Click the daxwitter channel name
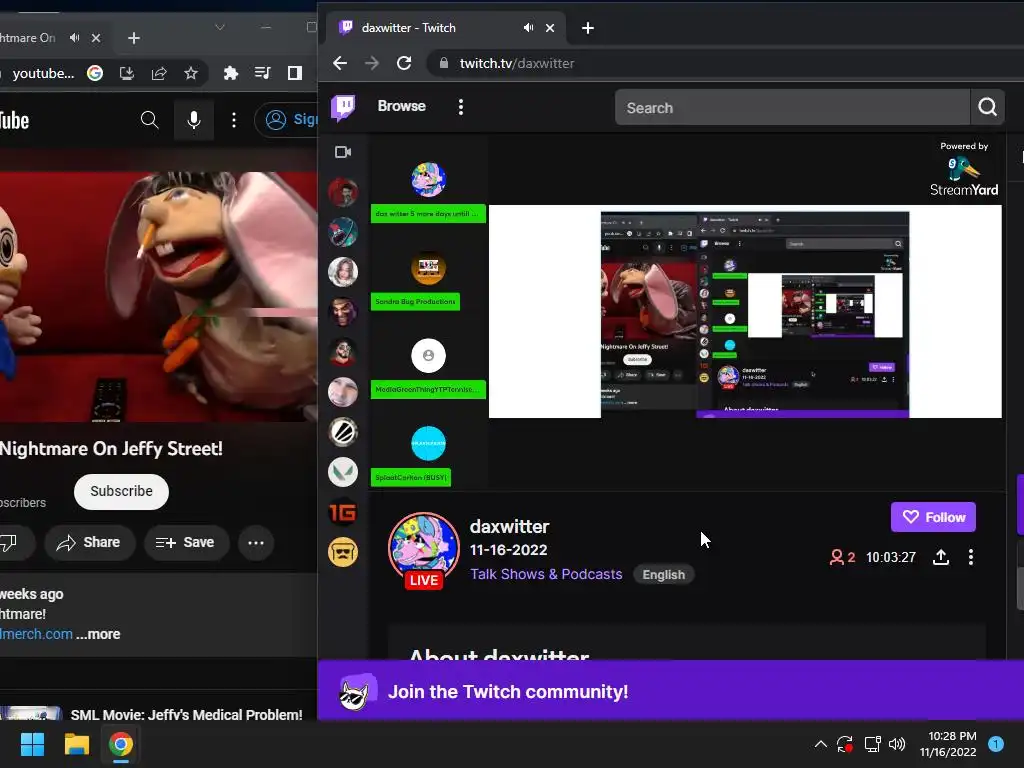The image size is (1024, 768). (x=509, y=526)
